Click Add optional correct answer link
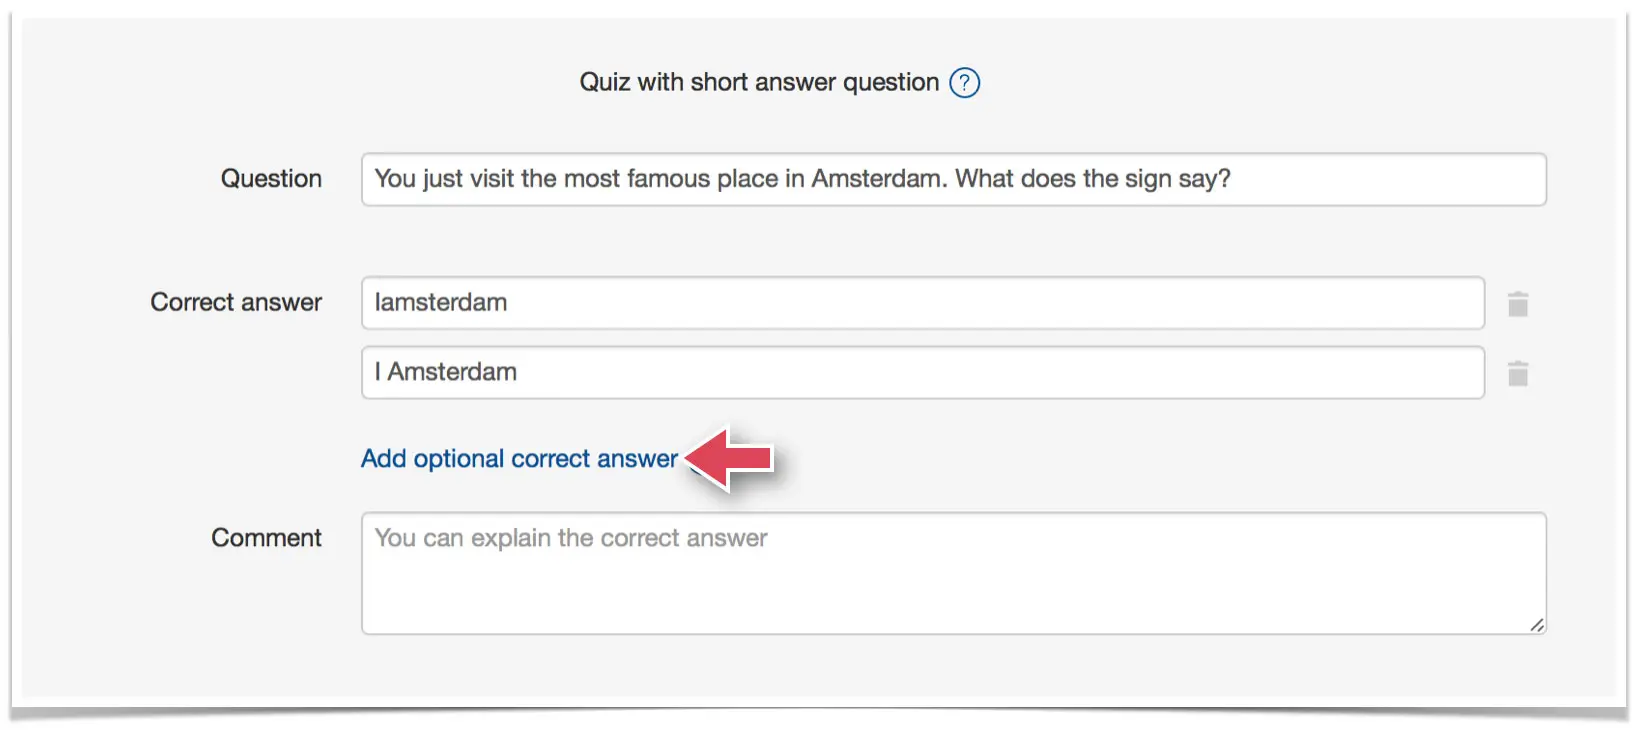Screen dimensions: 1640x730 [519, 459]
